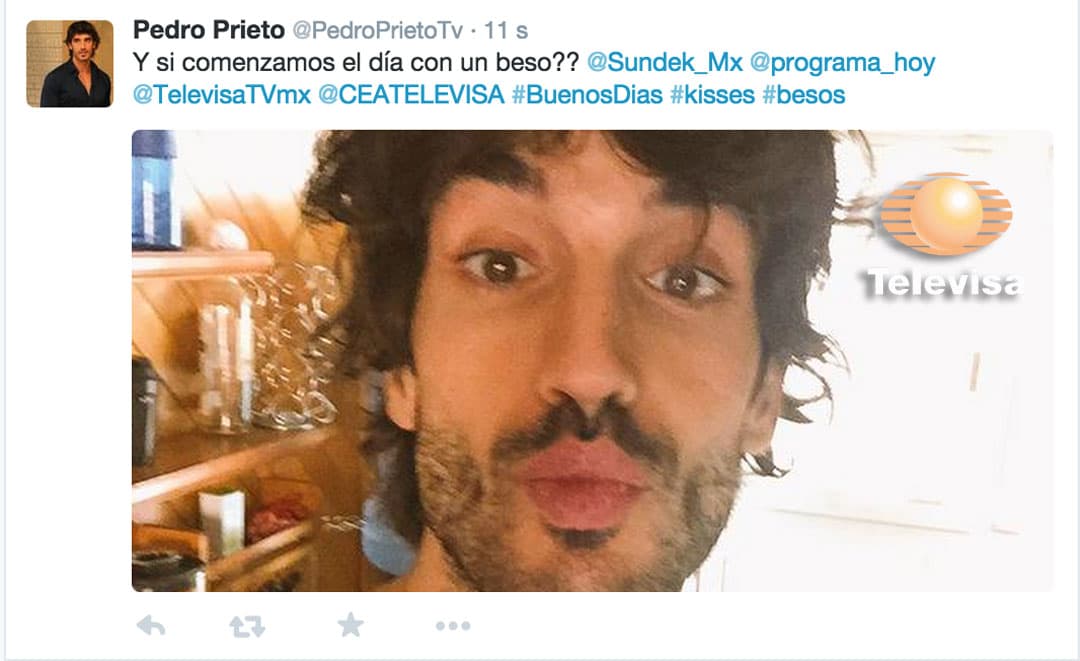
Task: Click the Televisa logo watermark in the photo
Action: click(945, 235)
